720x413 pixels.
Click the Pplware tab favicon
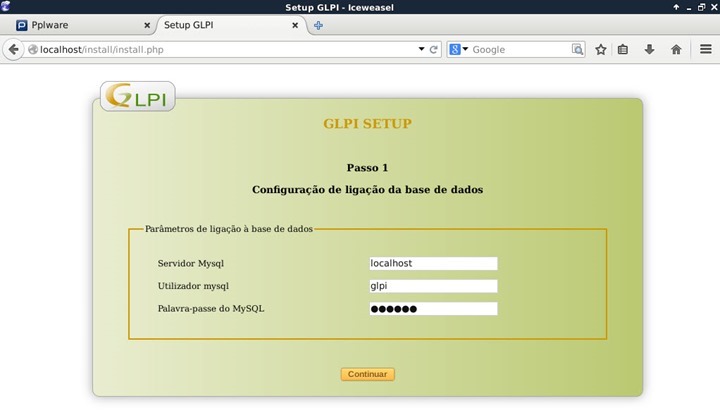click(x=22, y=25)
